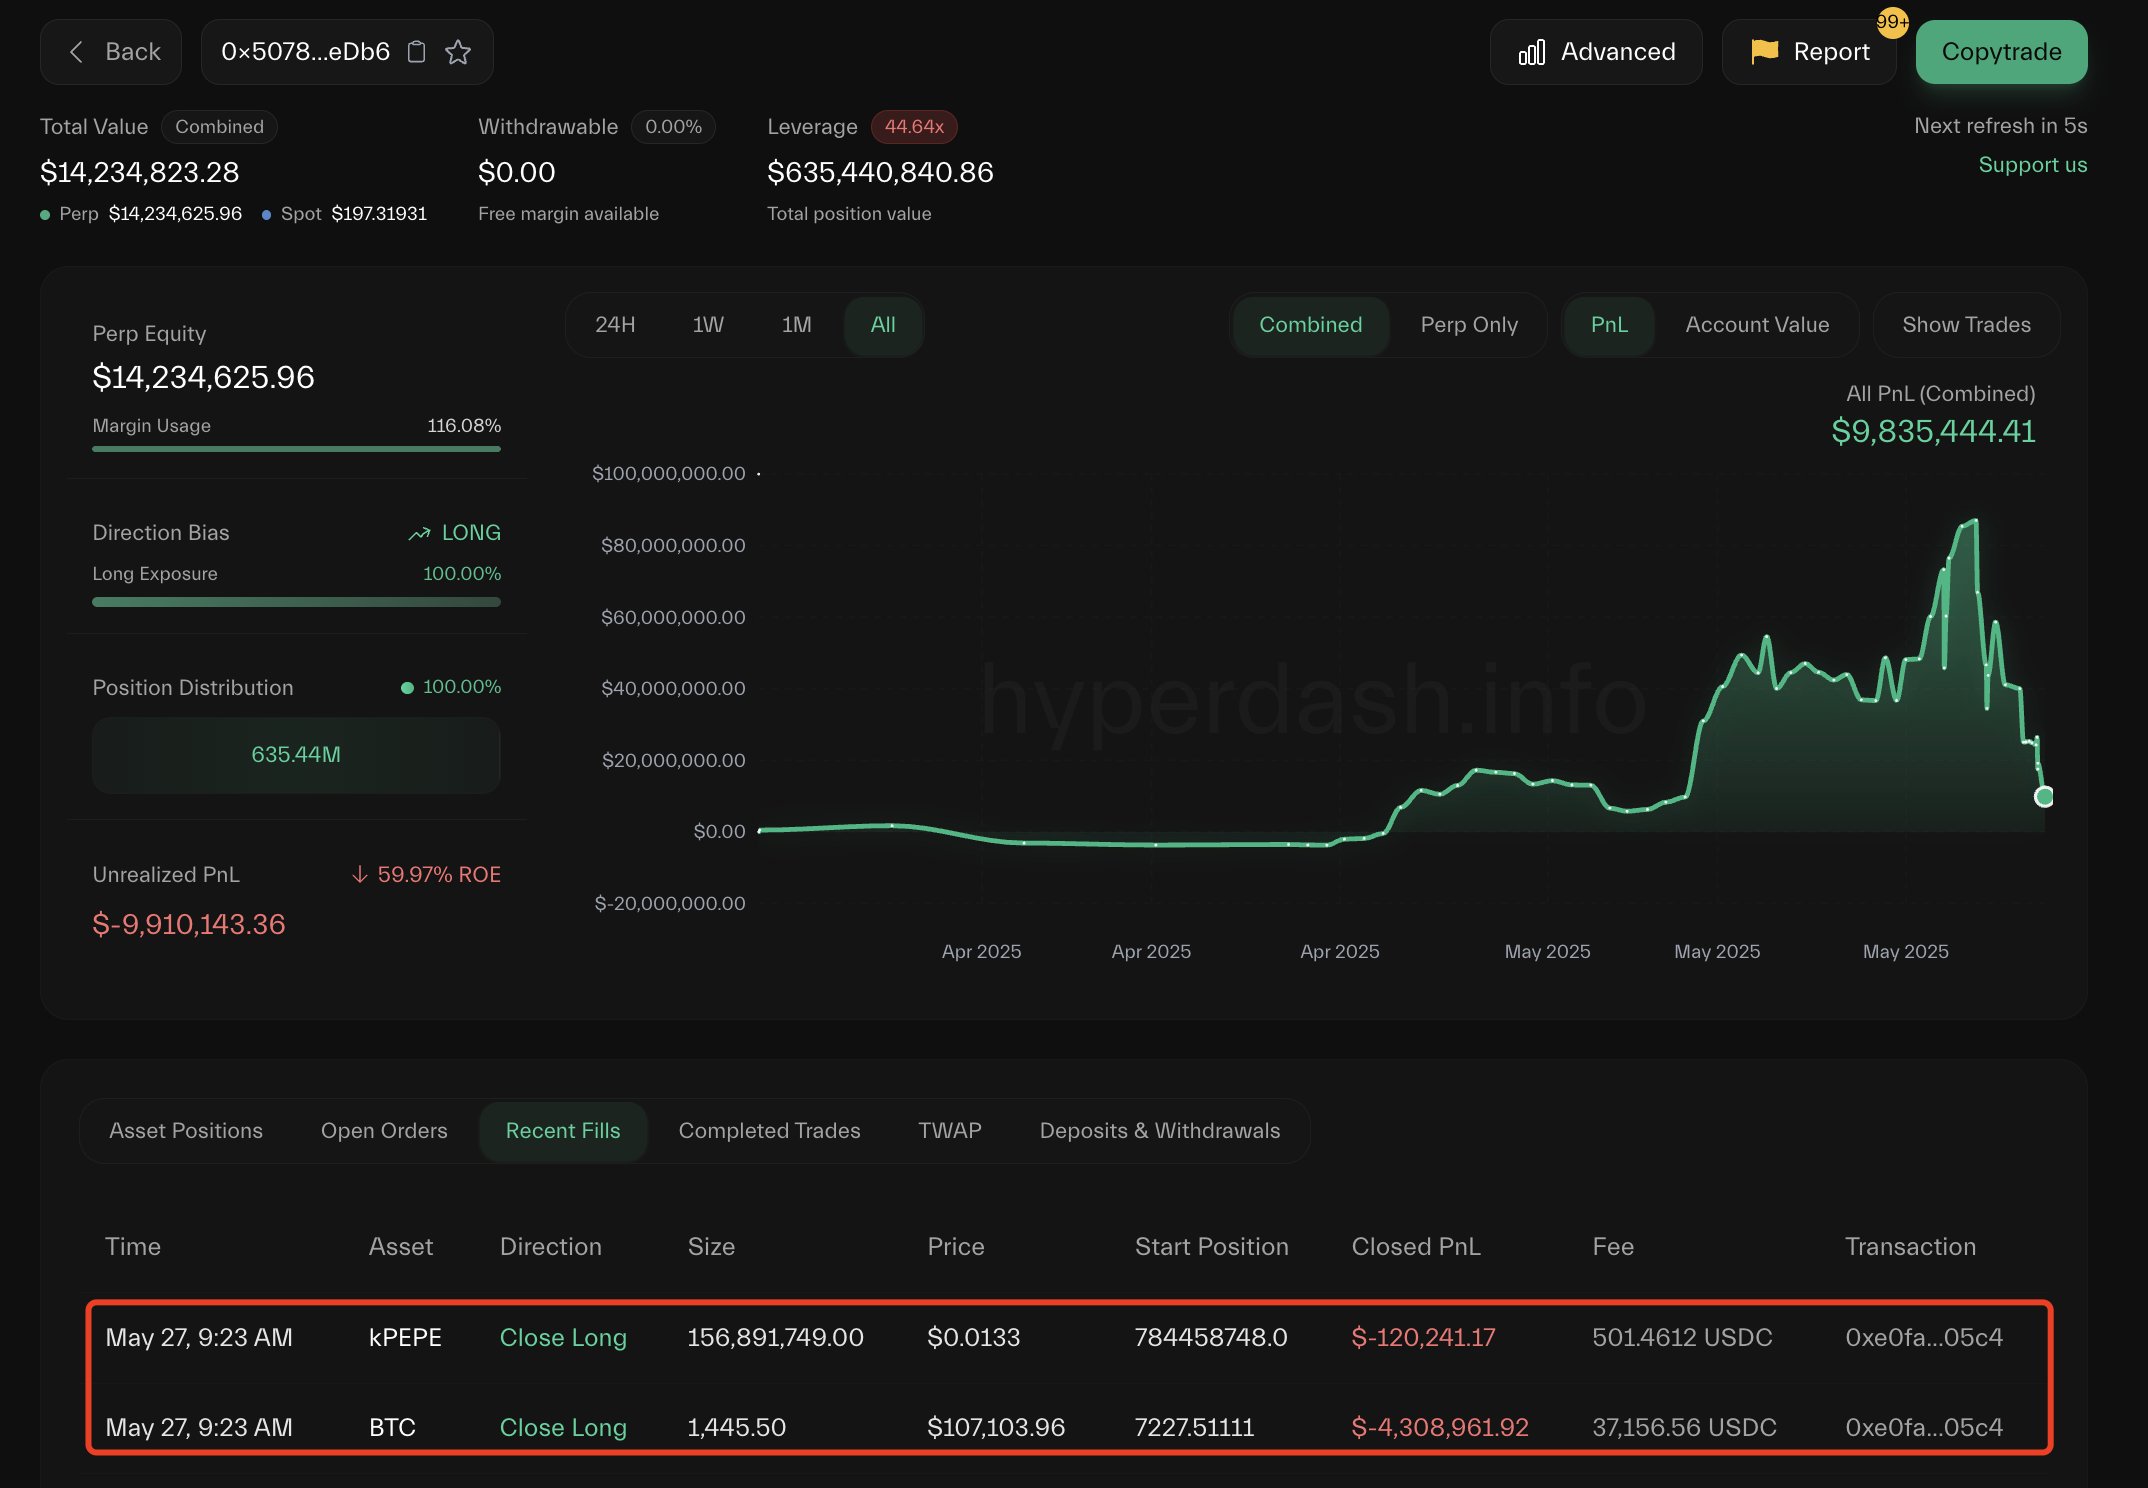Viewport: 2148px width, 1488px height.
Task: Click the 59.97% ROE indicator
Action: [426, 875]
